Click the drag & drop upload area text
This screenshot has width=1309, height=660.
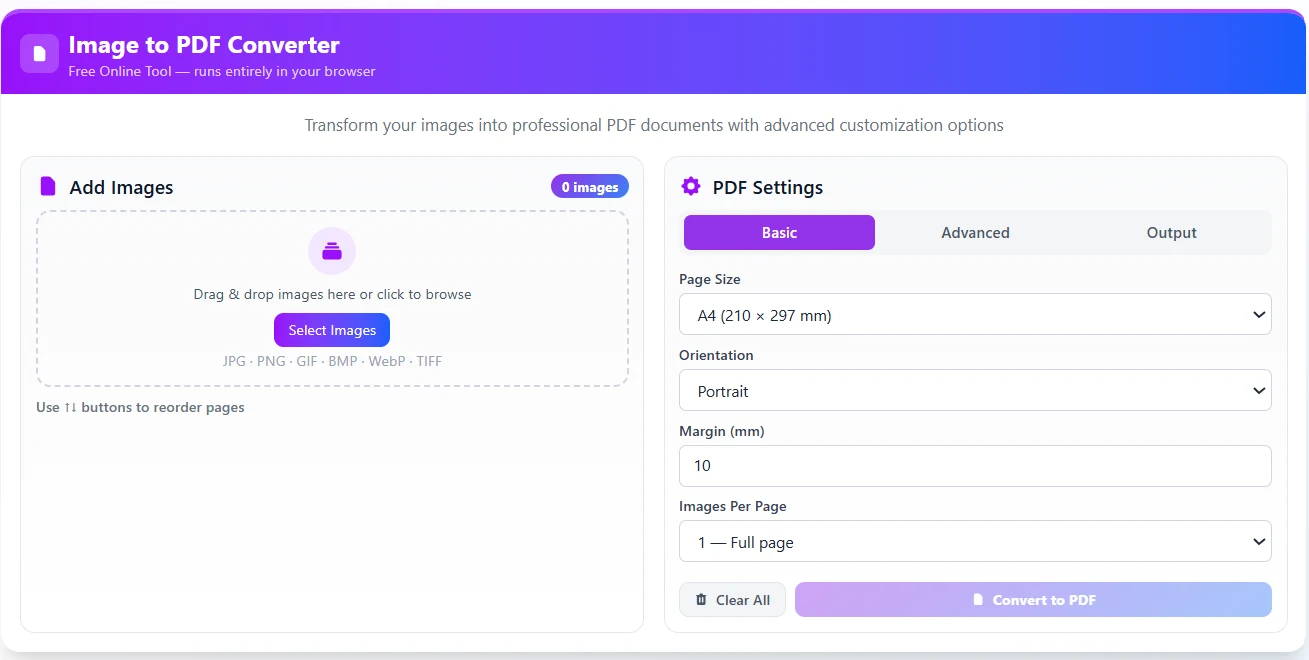pos(332,294)
